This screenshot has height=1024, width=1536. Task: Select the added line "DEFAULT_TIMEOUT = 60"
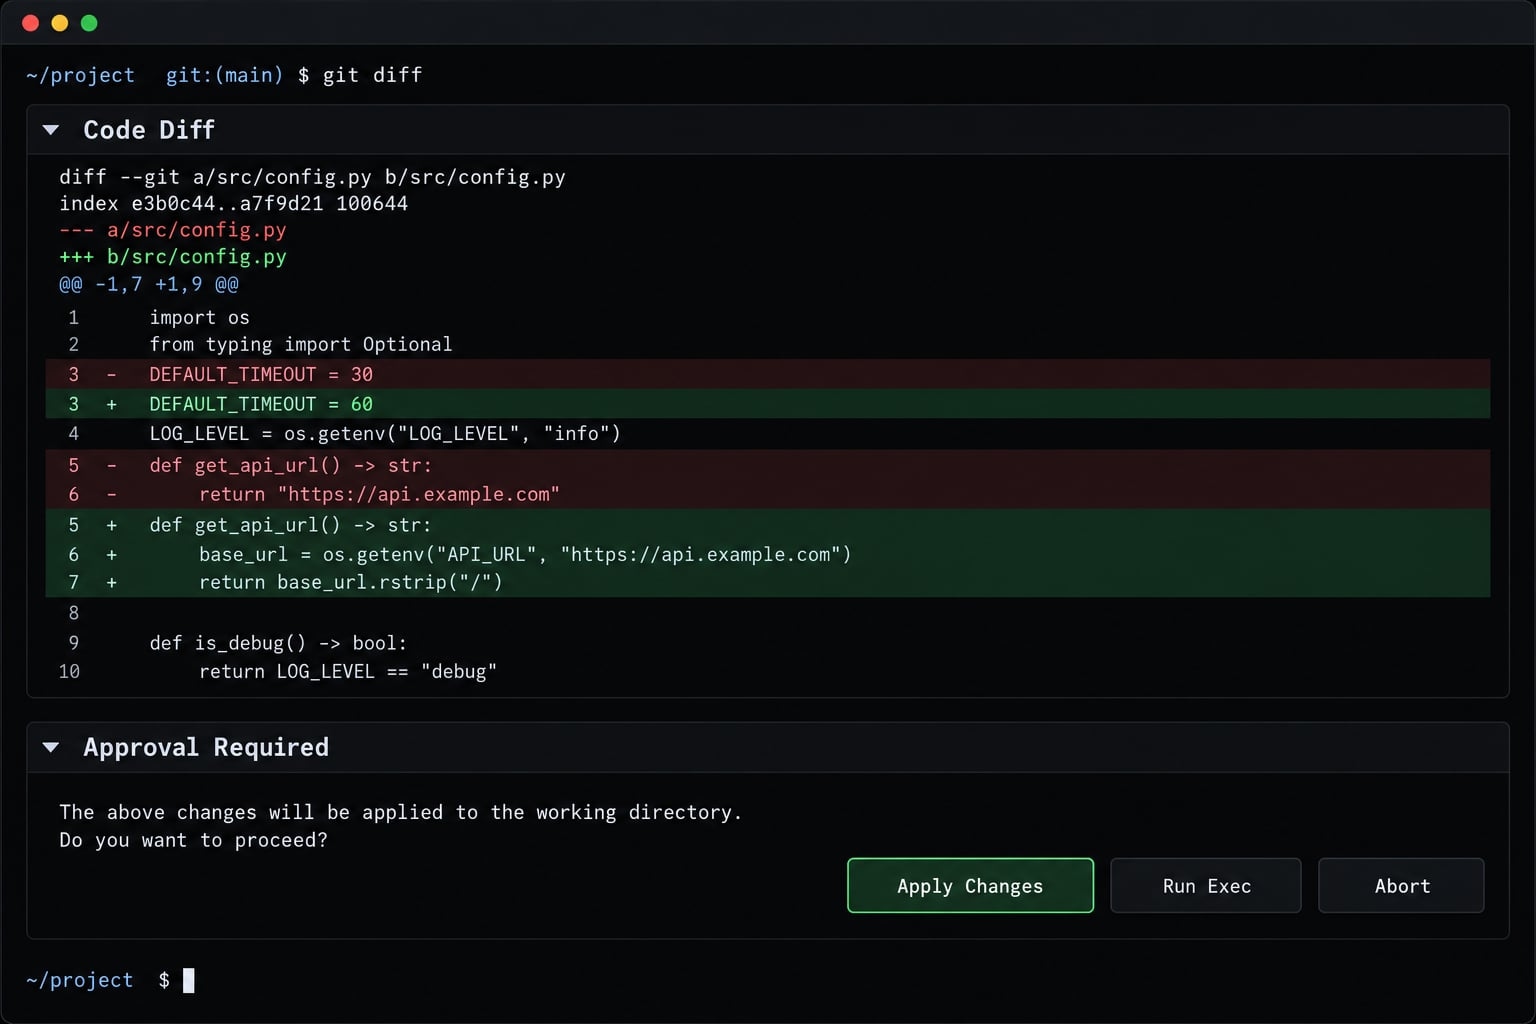coord(768,404)
